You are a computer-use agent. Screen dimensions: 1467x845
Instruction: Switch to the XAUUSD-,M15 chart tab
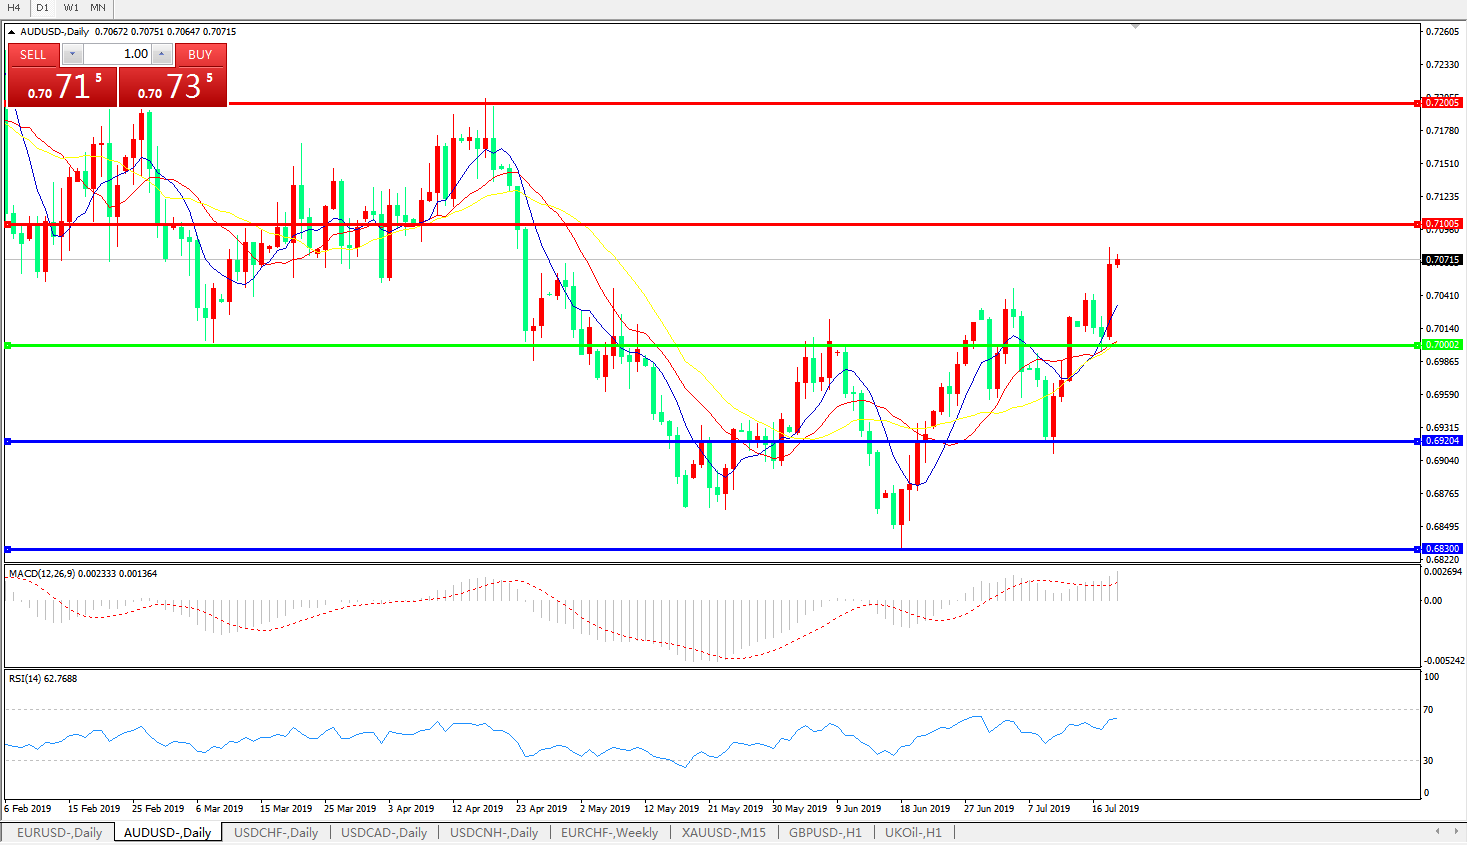[x=723, y=832]
